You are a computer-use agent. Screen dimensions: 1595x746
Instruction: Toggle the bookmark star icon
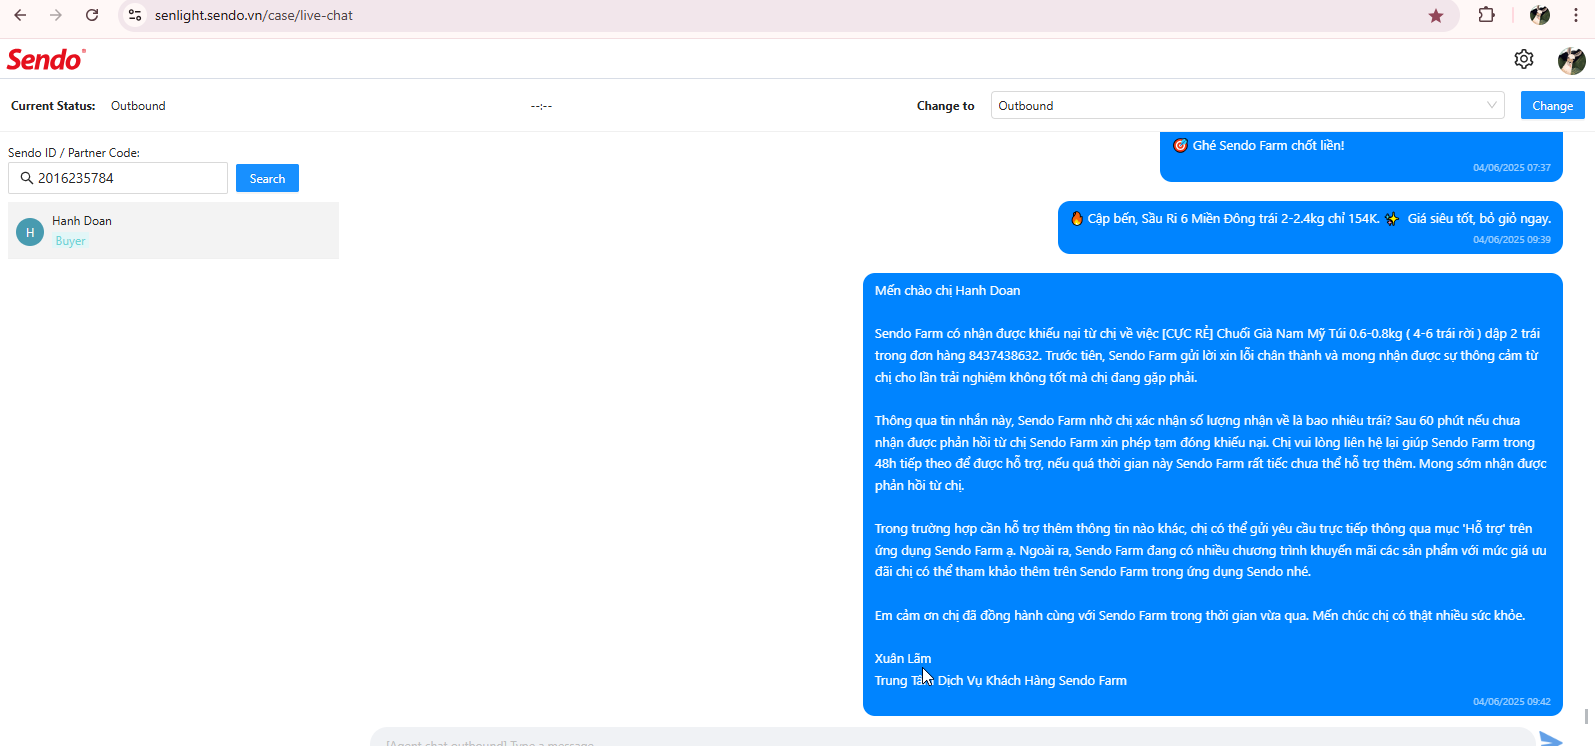[1436, 15]
